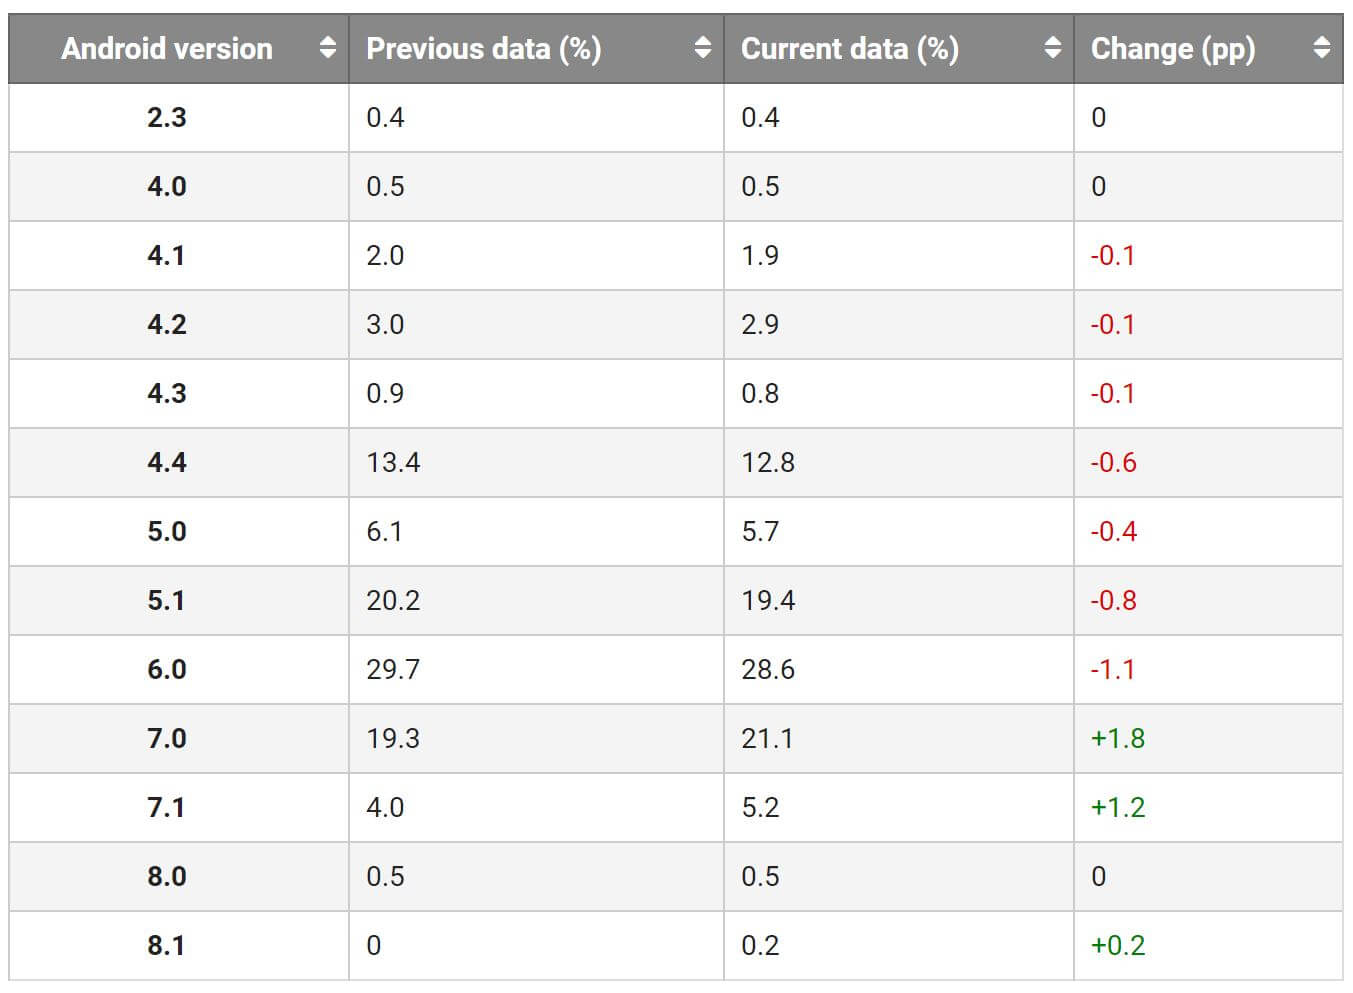
Task: Click the Android 8.1 row label
Action: (167, 945)
